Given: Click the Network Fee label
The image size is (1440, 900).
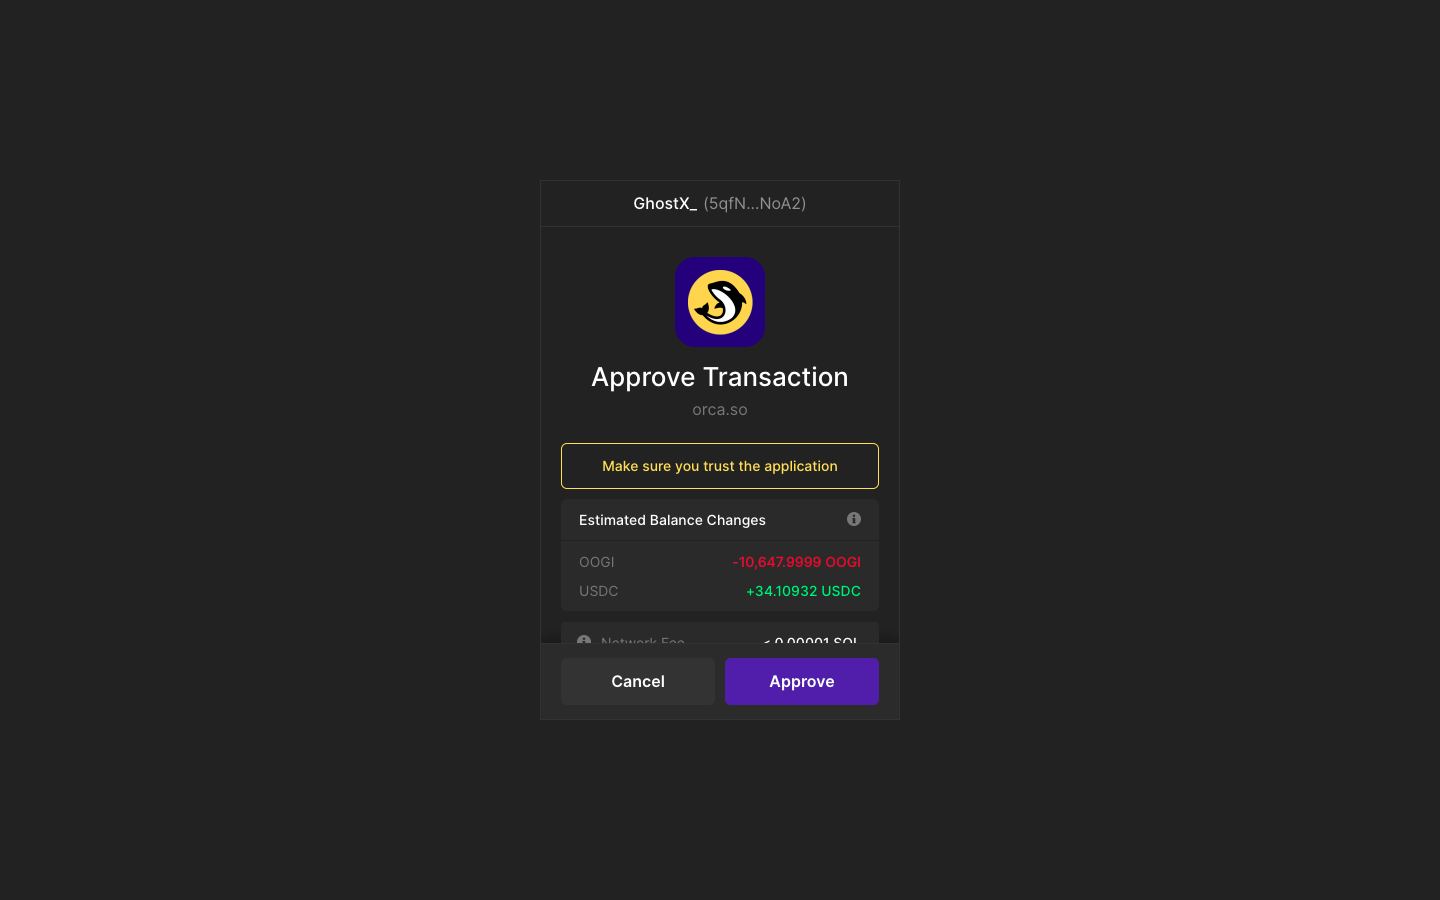Looking at the screenshot, I should click(x=643, y=640).
